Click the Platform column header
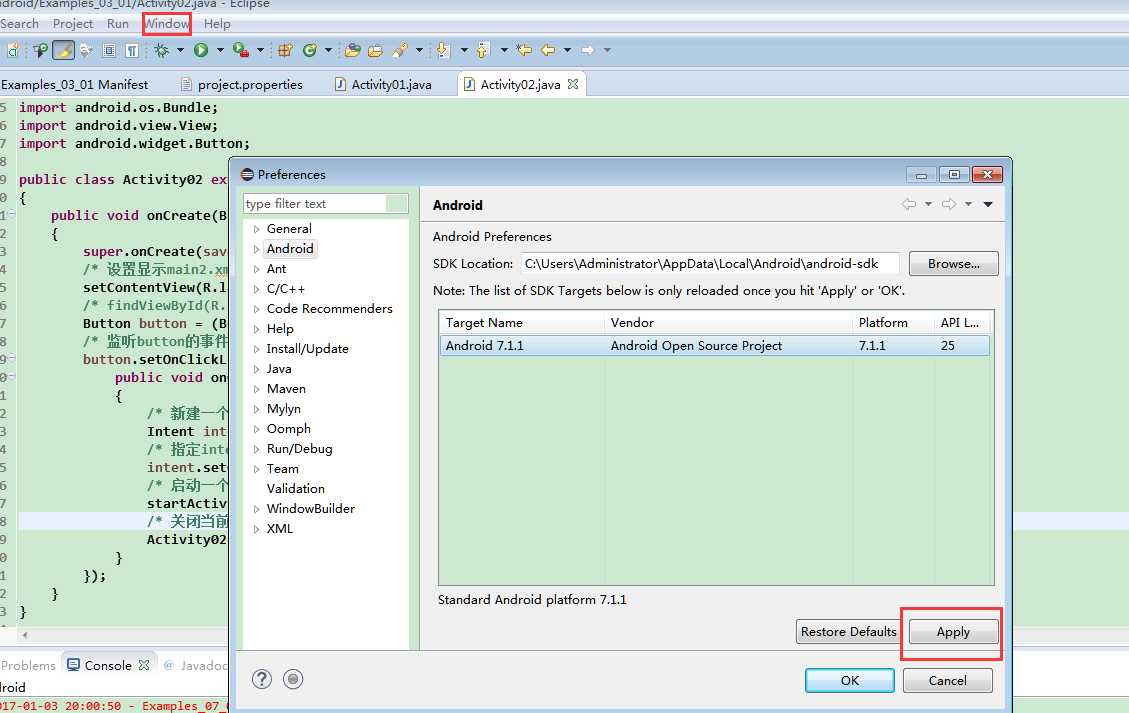The image size is (1129, 713). [894, 323]
